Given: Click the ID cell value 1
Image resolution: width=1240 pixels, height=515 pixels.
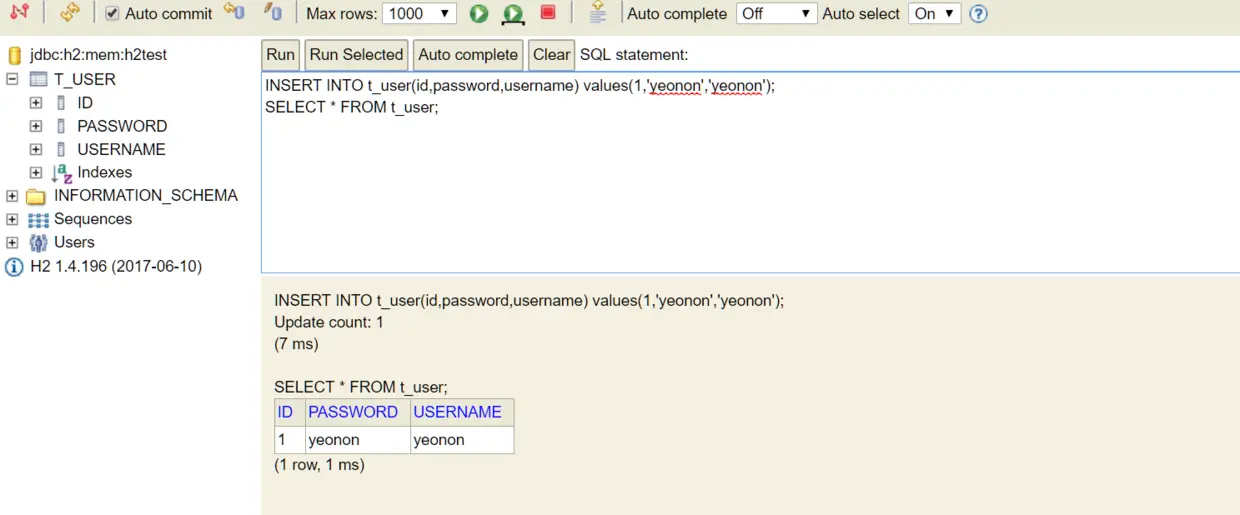Looking at the screenshot, I should pyautogui.click(x=290, y=440).
